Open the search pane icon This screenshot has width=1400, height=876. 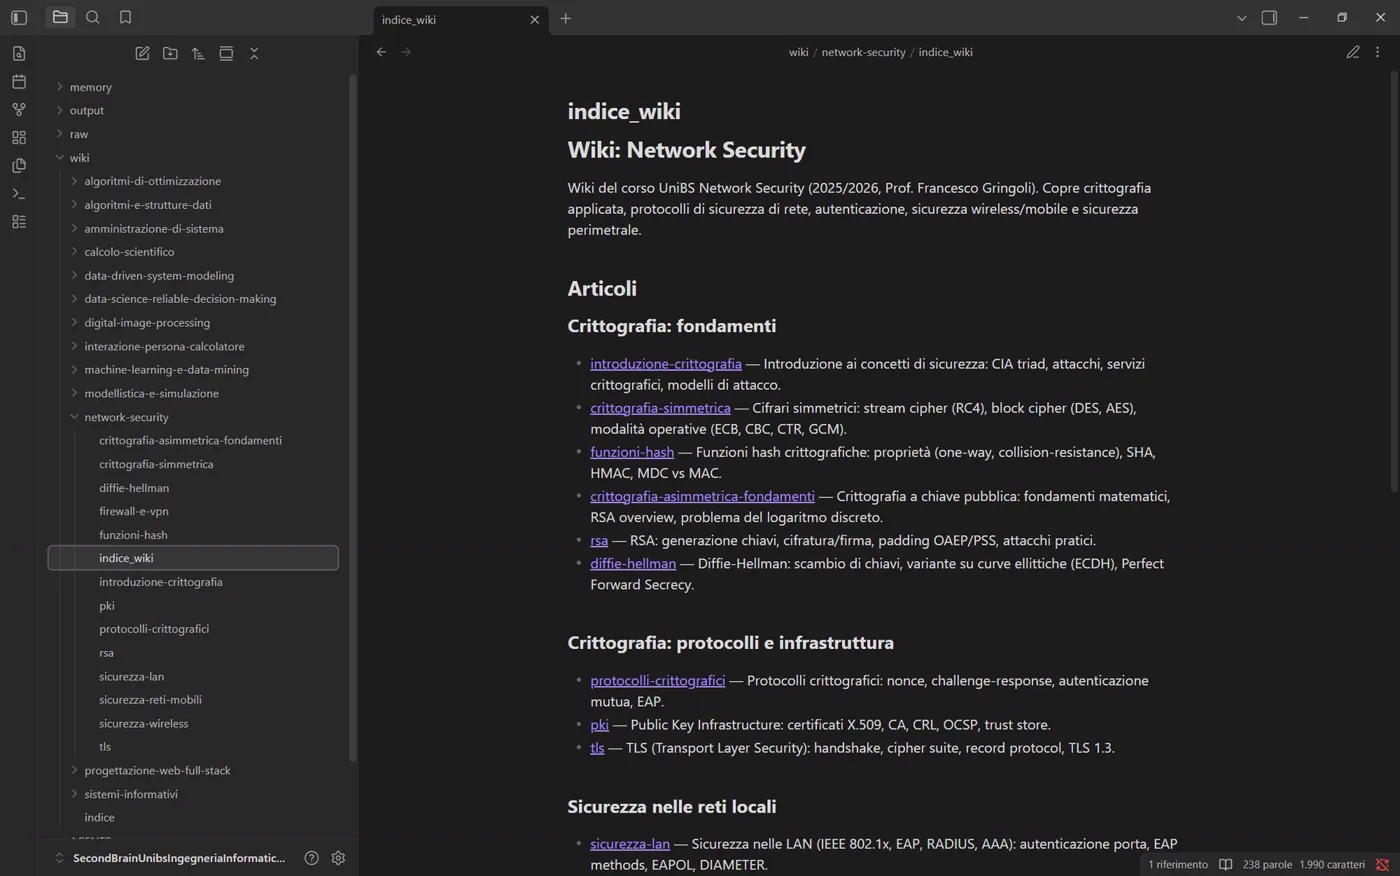93,17
